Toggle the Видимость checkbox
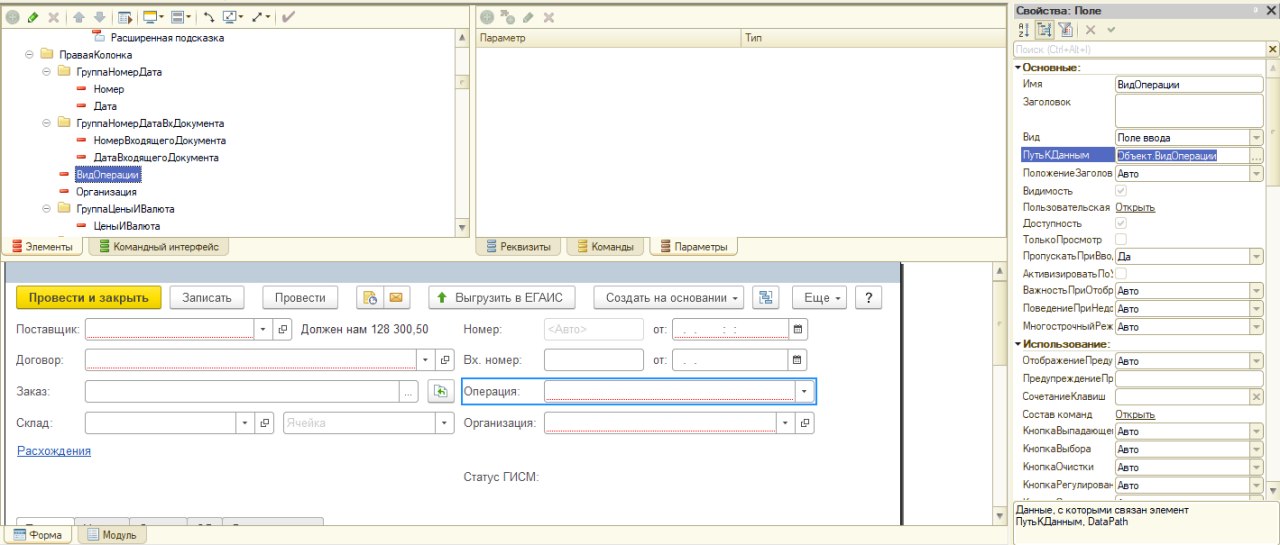Screen dimensions: 1280x545 coord(1121,190)
